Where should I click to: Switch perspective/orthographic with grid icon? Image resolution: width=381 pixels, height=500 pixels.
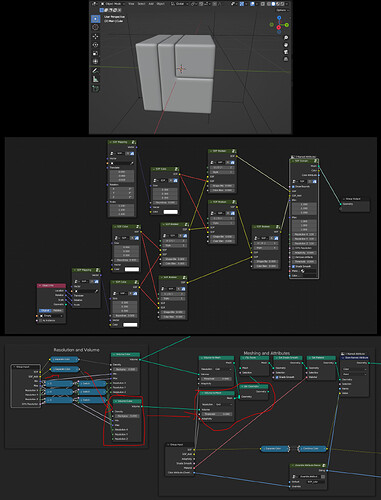(x=286, y=59)
